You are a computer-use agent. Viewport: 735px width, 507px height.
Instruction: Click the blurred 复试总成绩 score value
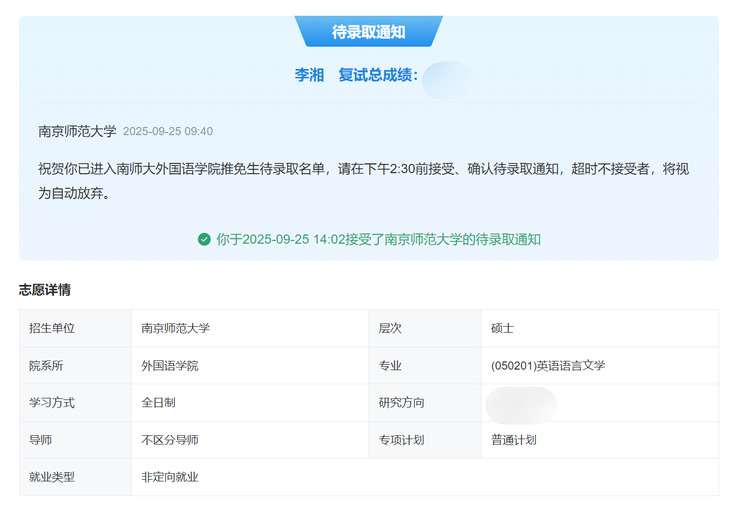[x=446, y=79]
